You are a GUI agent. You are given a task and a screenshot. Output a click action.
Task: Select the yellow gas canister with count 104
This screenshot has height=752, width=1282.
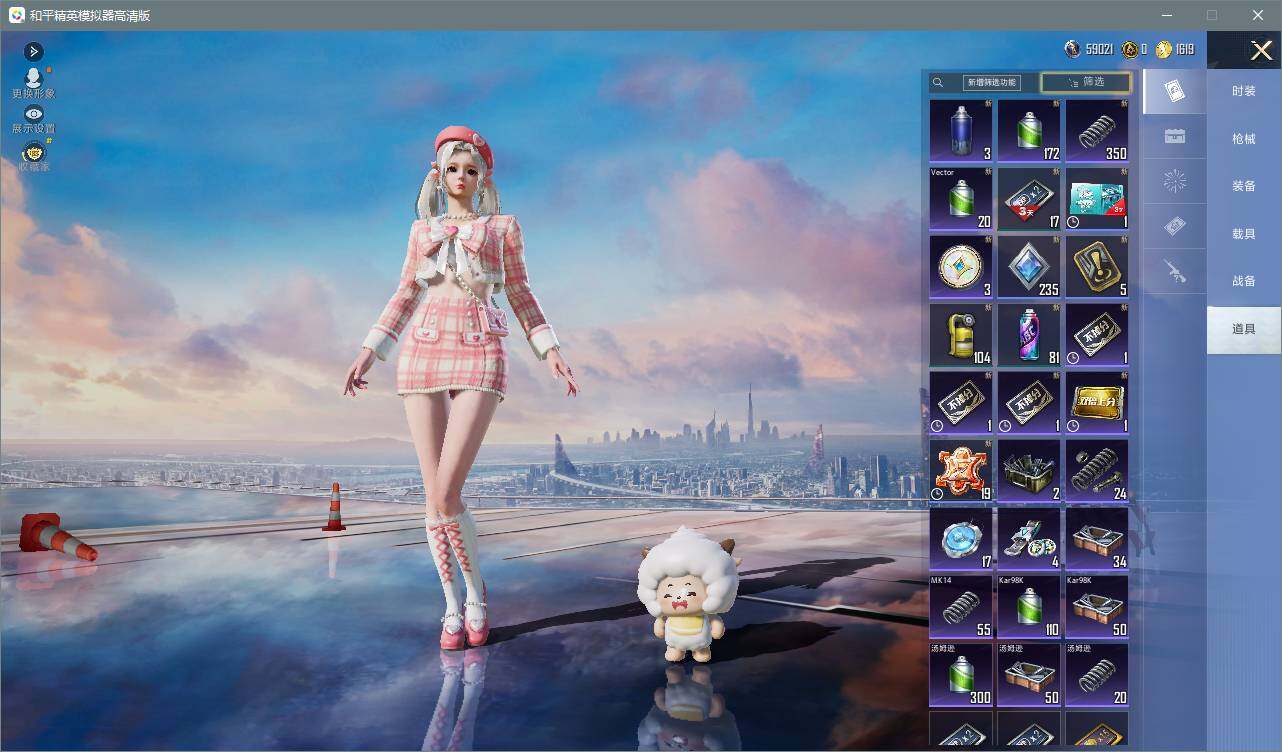point(961,335)
